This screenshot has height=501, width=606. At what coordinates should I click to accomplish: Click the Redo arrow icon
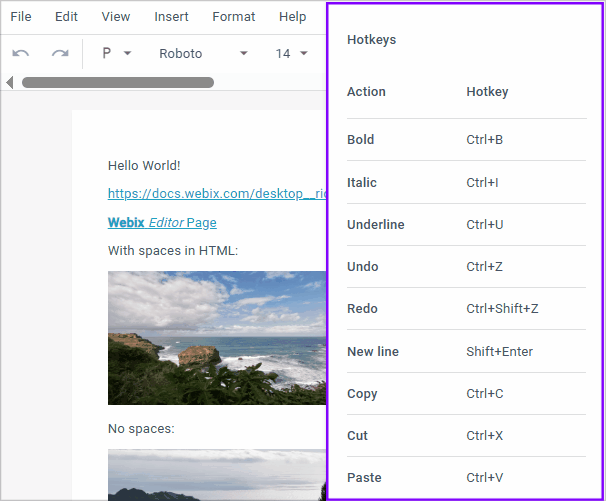point(60,54)
